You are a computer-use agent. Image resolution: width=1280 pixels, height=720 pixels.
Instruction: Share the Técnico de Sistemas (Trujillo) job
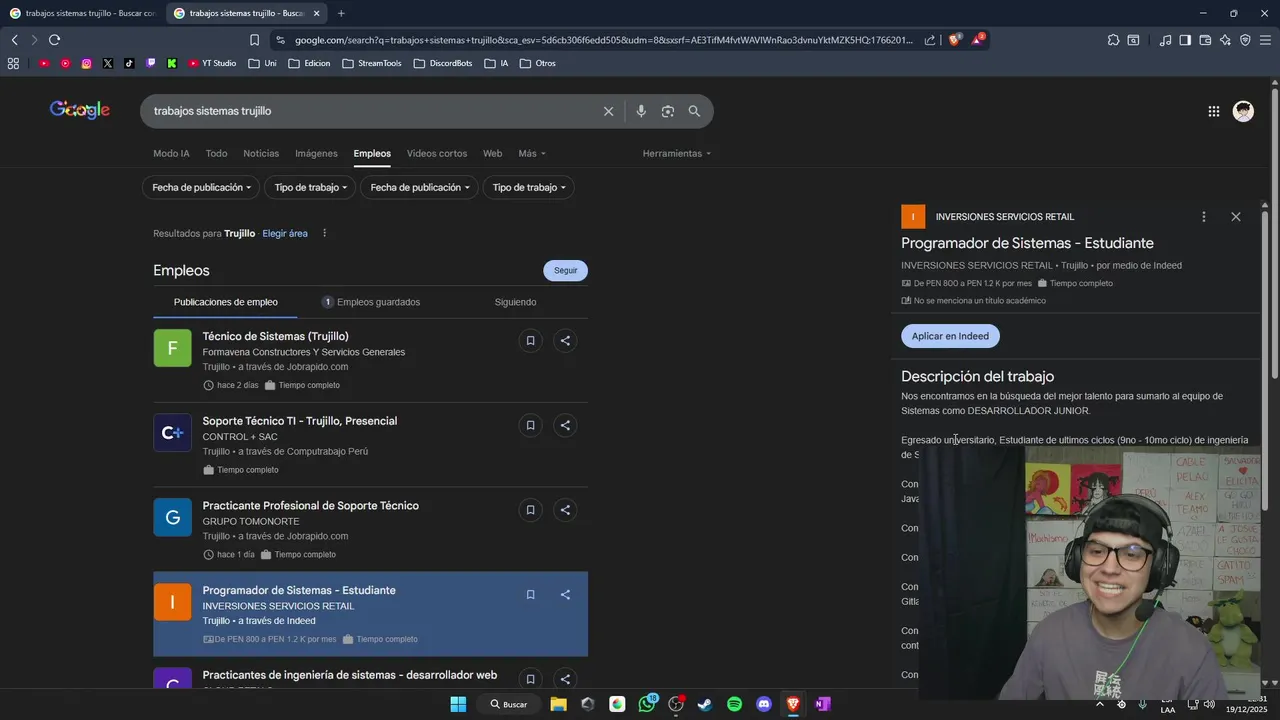[565, 340]
